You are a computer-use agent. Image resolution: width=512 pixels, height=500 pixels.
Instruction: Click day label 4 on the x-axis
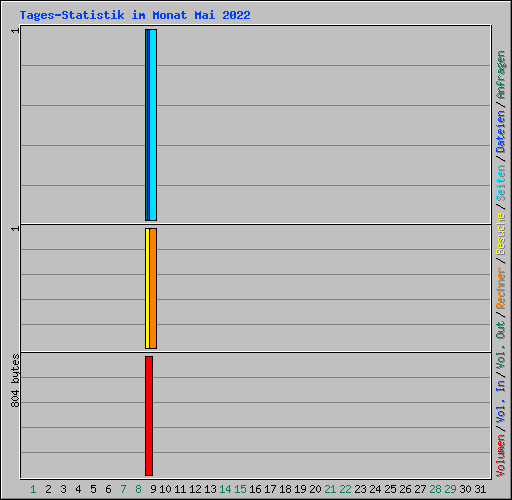click(78, 489)
